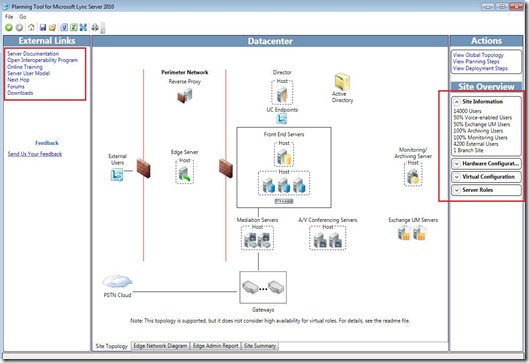The image size is (529, 363).
Task: Click the green Back navigation icon
Action: pos(9,28)
